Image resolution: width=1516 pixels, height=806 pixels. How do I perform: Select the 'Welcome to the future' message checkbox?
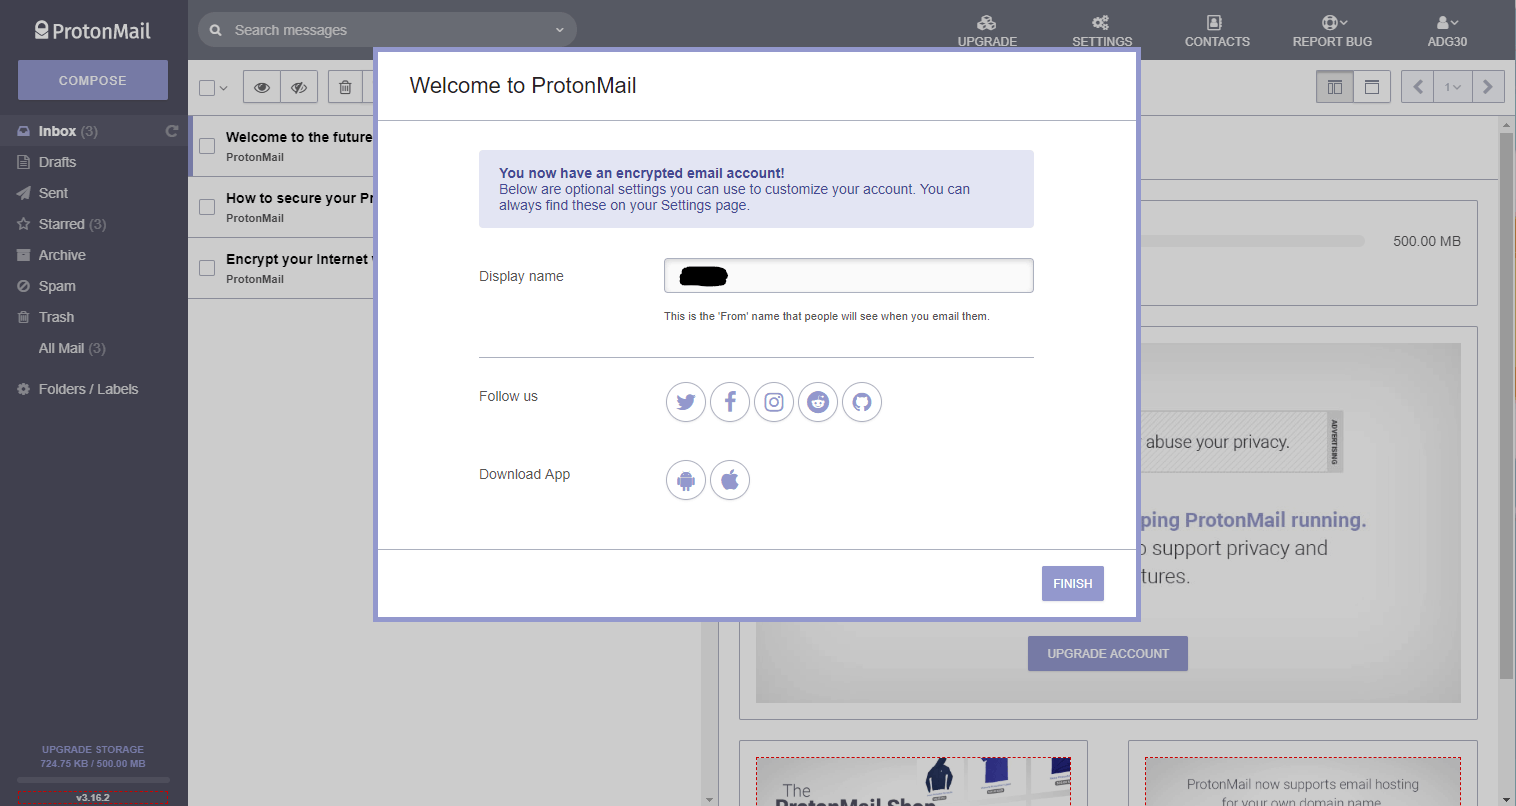point(207,146)
